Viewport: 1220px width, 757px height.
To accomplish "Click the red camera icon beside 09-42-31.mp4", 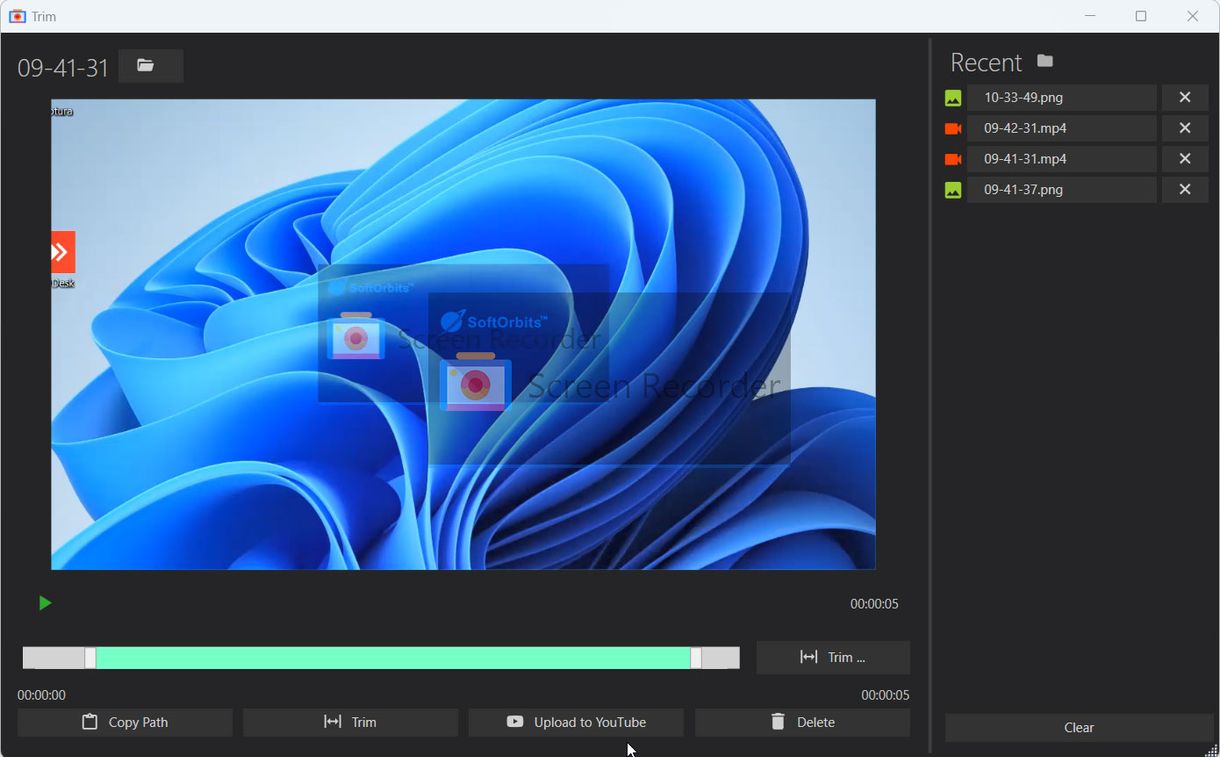I will (952, 128).
